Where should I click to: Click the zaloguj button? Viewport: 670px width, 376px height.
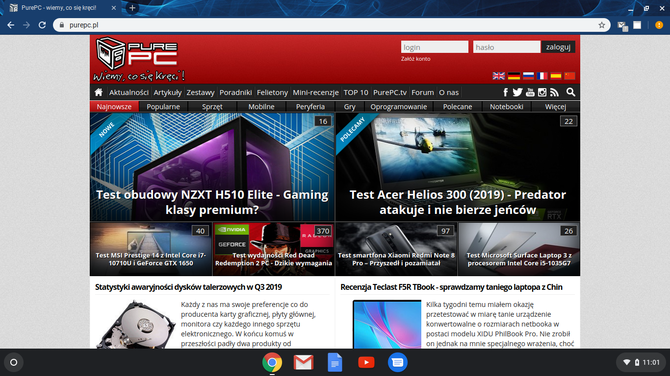pos(558,47)
